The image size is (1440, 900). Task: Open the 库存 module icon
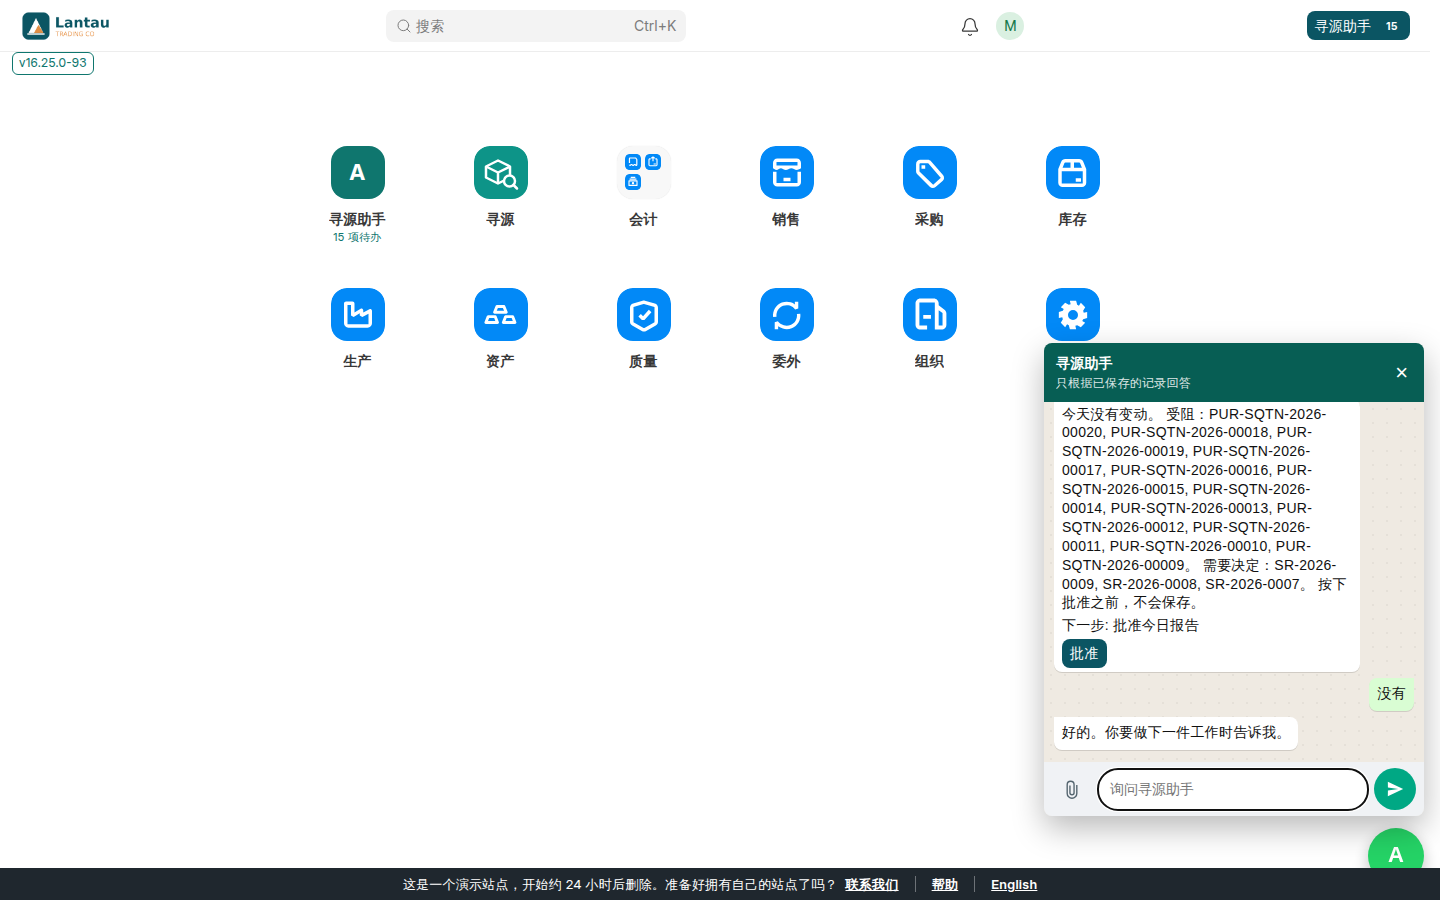(1073, 173)
